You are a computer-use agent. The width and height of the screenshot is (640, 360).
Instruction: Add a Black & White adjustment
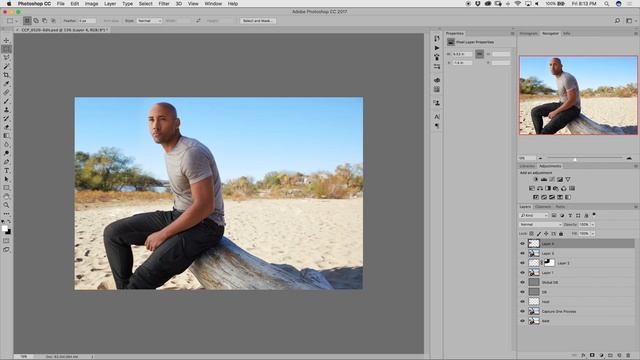pyautogui.click(x=548, y=188)
